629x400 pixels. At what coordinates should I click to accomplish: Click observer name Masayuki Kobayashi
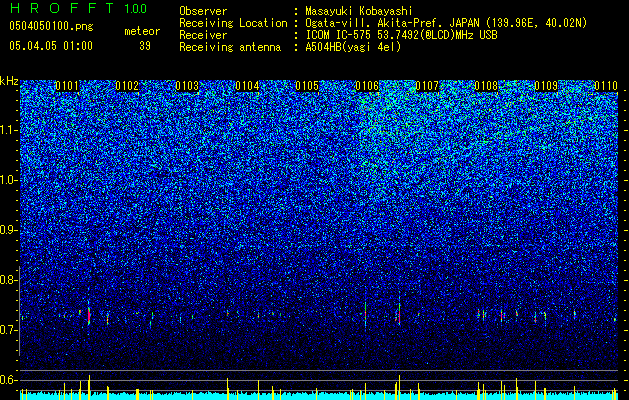[358, 11]
